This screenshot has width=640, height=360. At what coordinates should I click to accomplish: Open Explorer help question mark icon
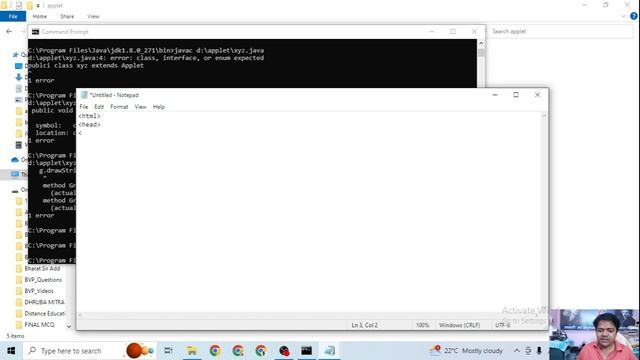634,16
